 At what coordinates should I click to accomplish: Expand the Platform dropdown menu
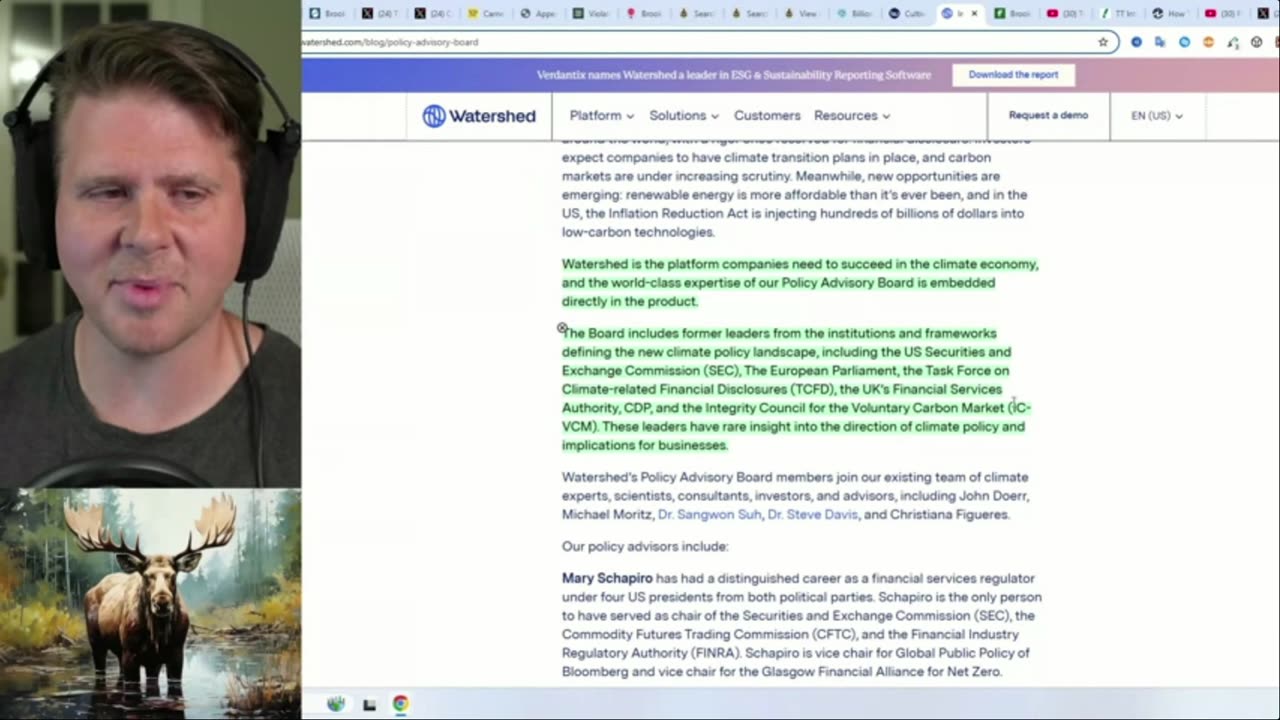coord(601,115)
